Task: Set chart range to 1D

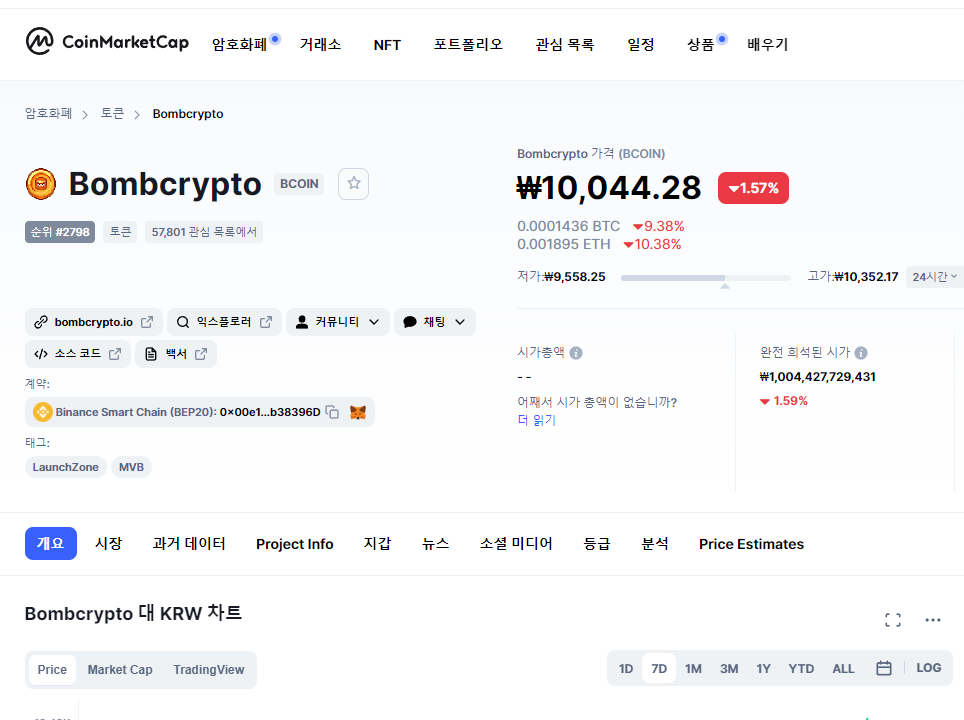Action: coord(626,668)
